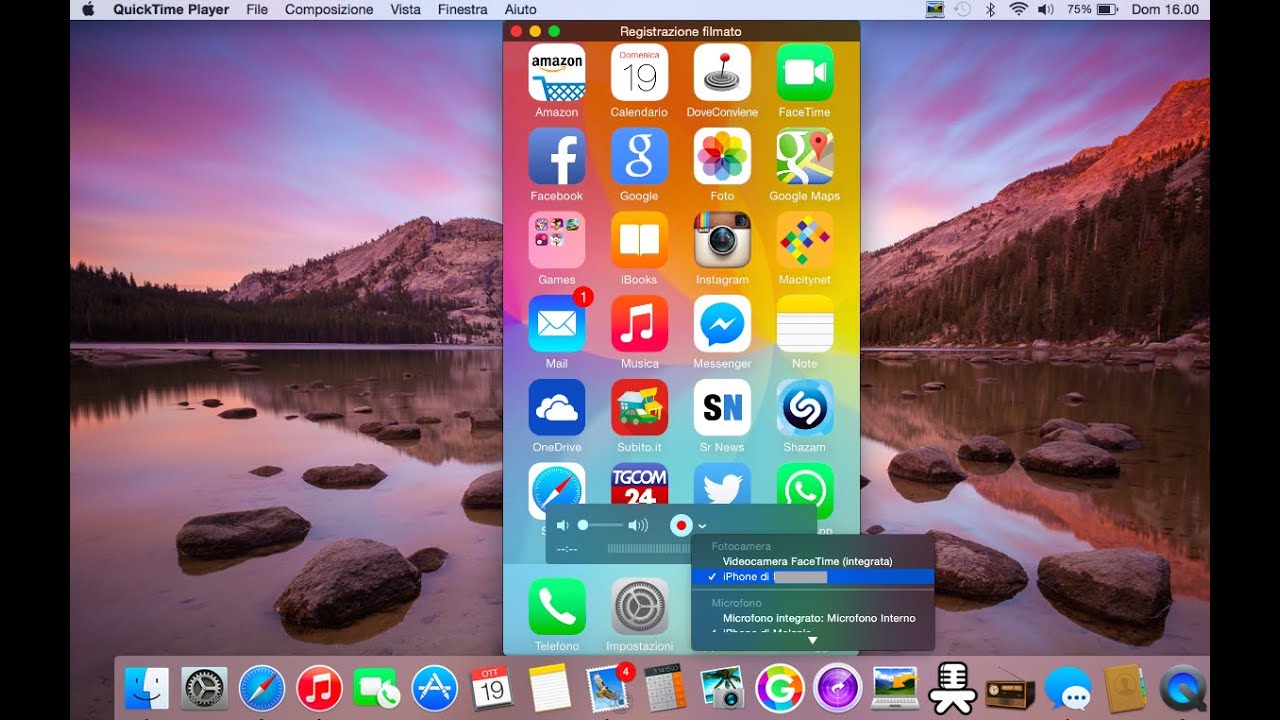This screenshot has height=720, width=1280.
Task: Open App Store from the dock
Action: click(434, 688)
